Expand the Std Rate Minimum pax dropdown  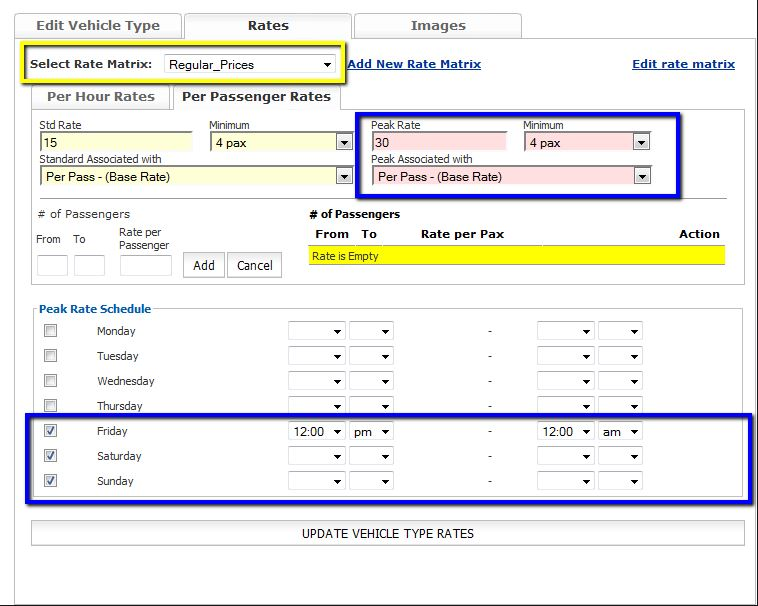tap(280, 143)
